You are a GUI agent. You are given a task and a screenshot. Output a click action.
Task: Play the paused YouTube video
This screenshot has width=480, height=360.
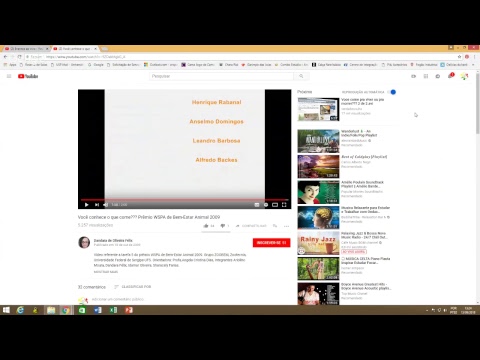click(x=86, y=205)
